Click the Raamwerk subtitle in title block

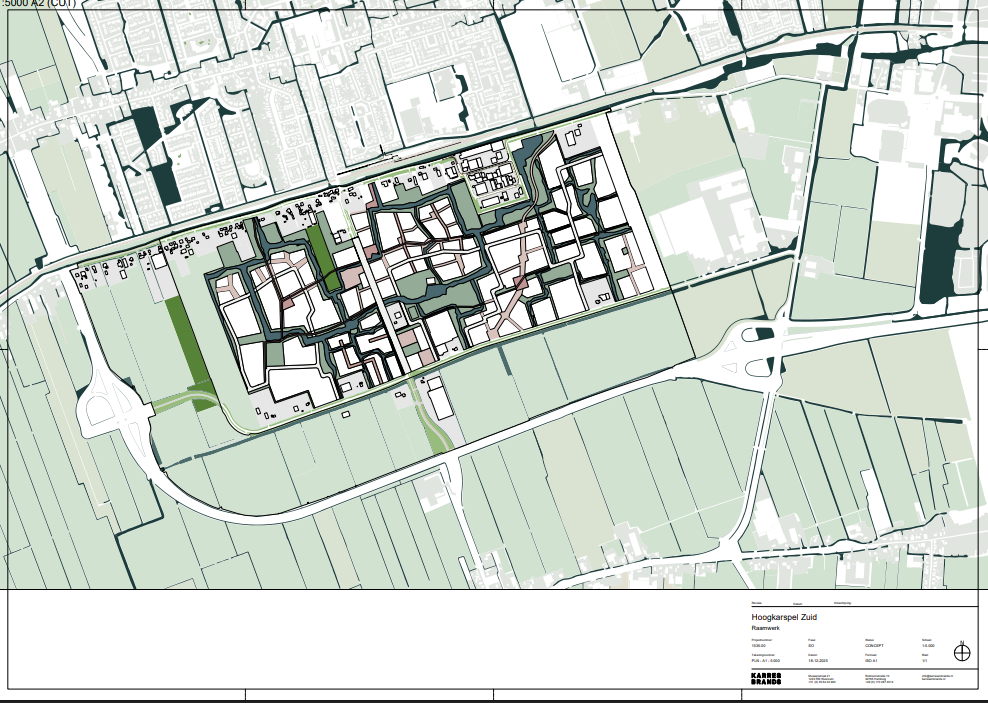click(x=765, y=628)
